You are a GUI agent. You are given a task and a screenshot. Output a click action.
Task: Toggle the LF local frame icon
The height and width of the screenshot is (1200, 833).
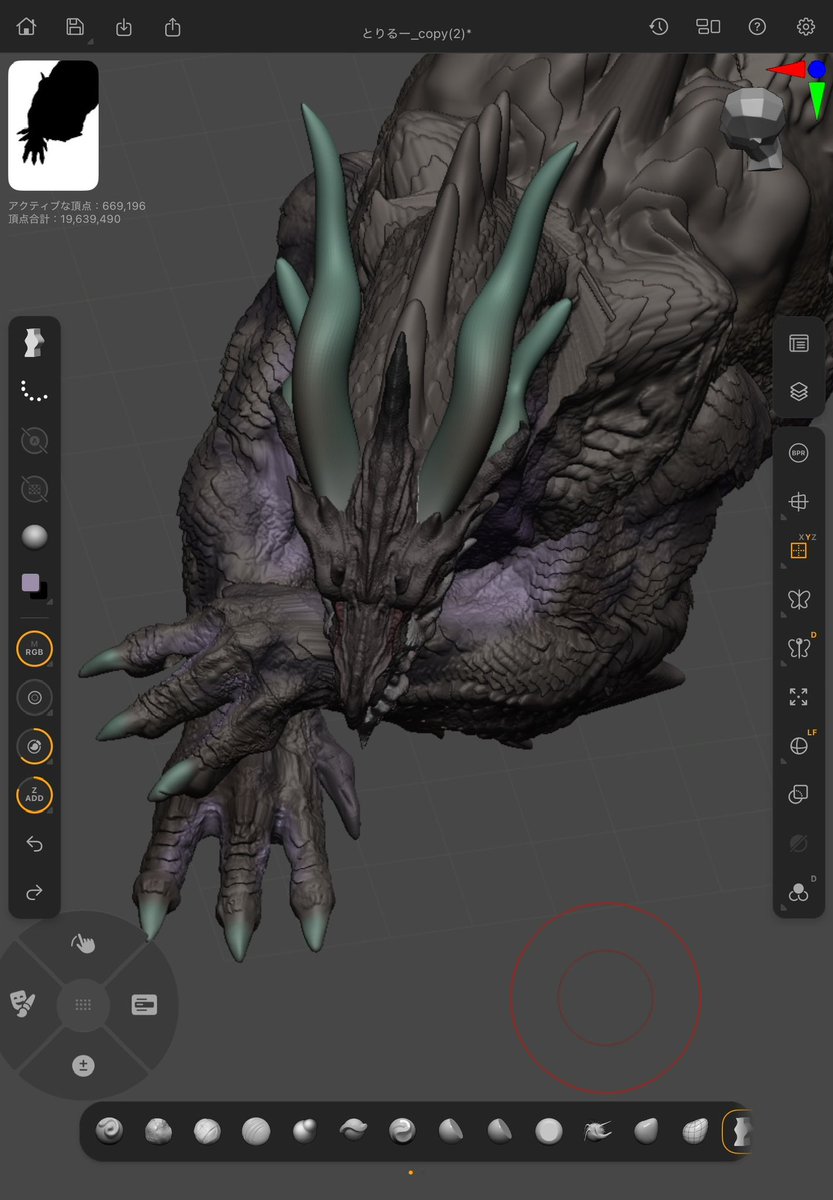(798, 746)
